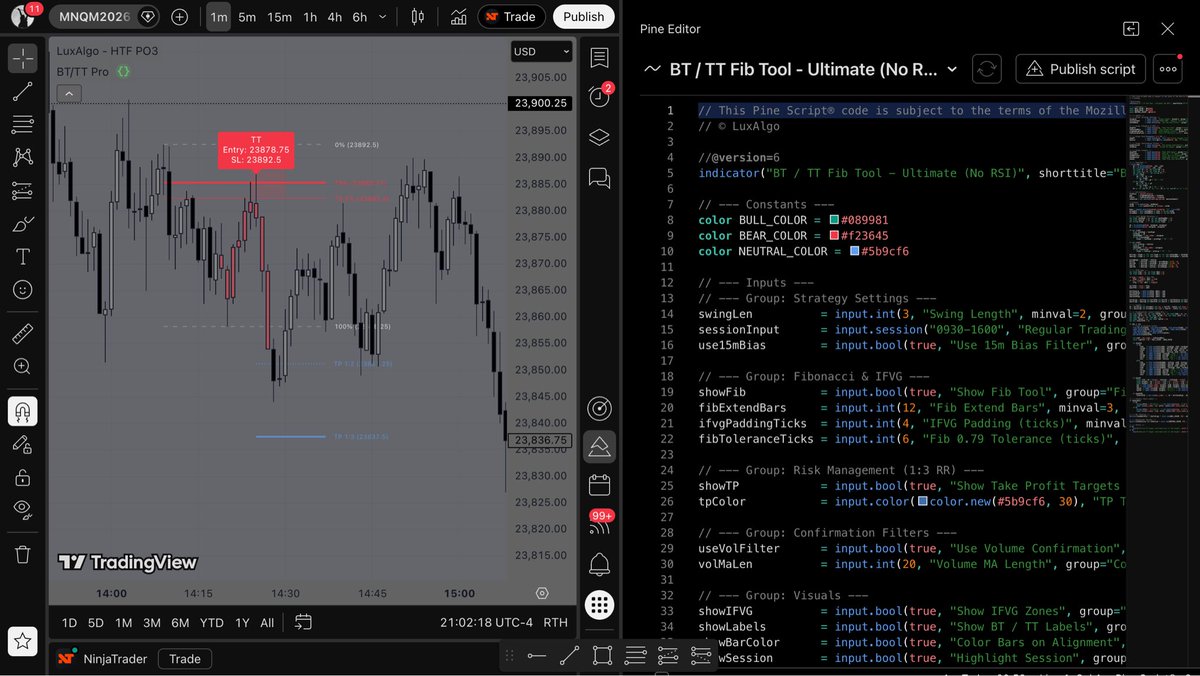Click the BEAR_COLOR red swatch #f23645

pyautogui.click(x=835, y=236)
